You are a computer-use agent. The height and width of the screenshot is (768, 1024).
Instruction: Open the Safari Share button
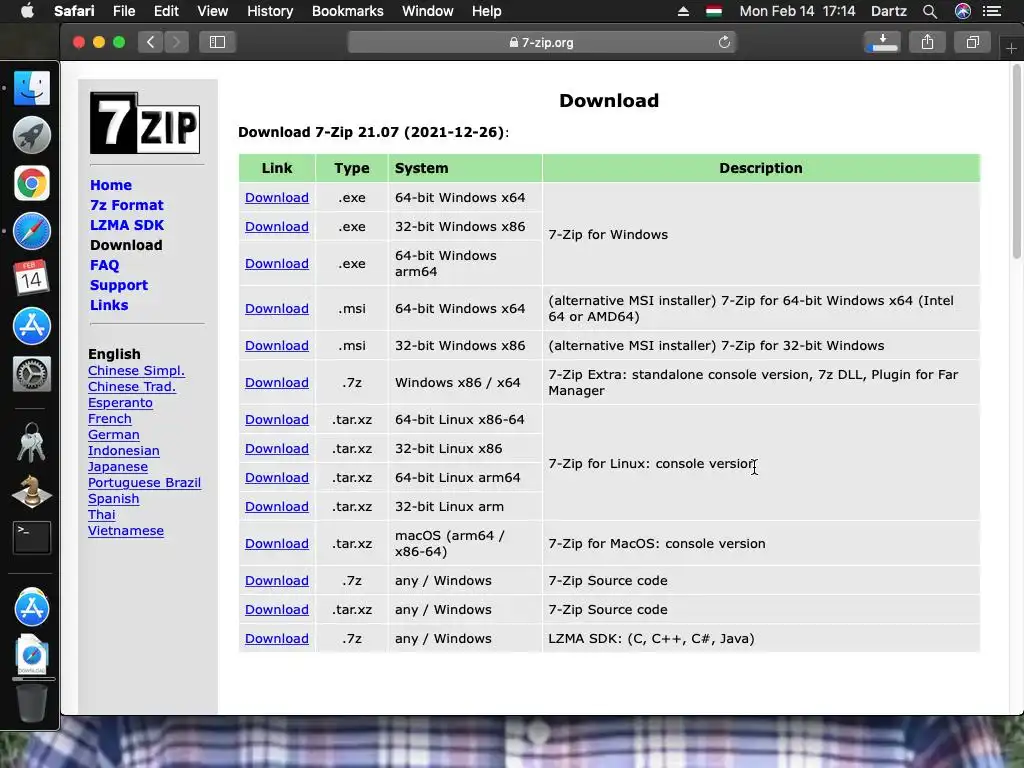pyautogui.click(x=927, y=42)
